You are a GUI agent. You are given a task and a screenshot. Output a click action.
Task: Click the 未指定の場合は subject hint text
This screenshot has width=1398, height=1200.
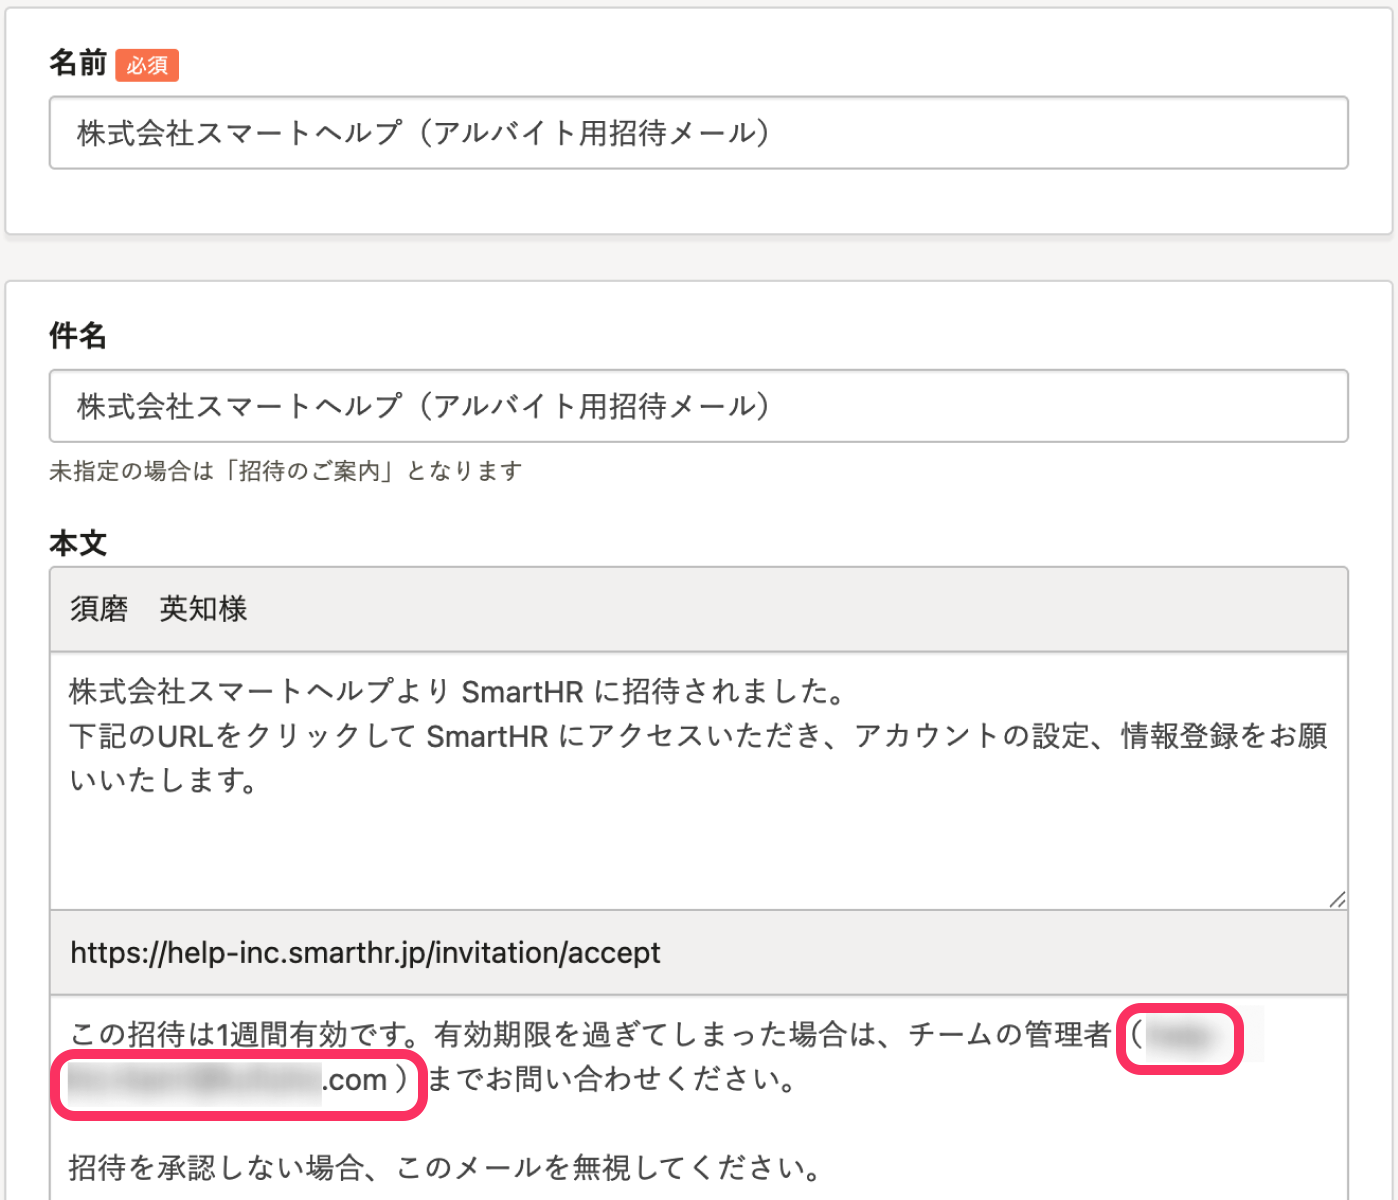click(x=285, y=471)
